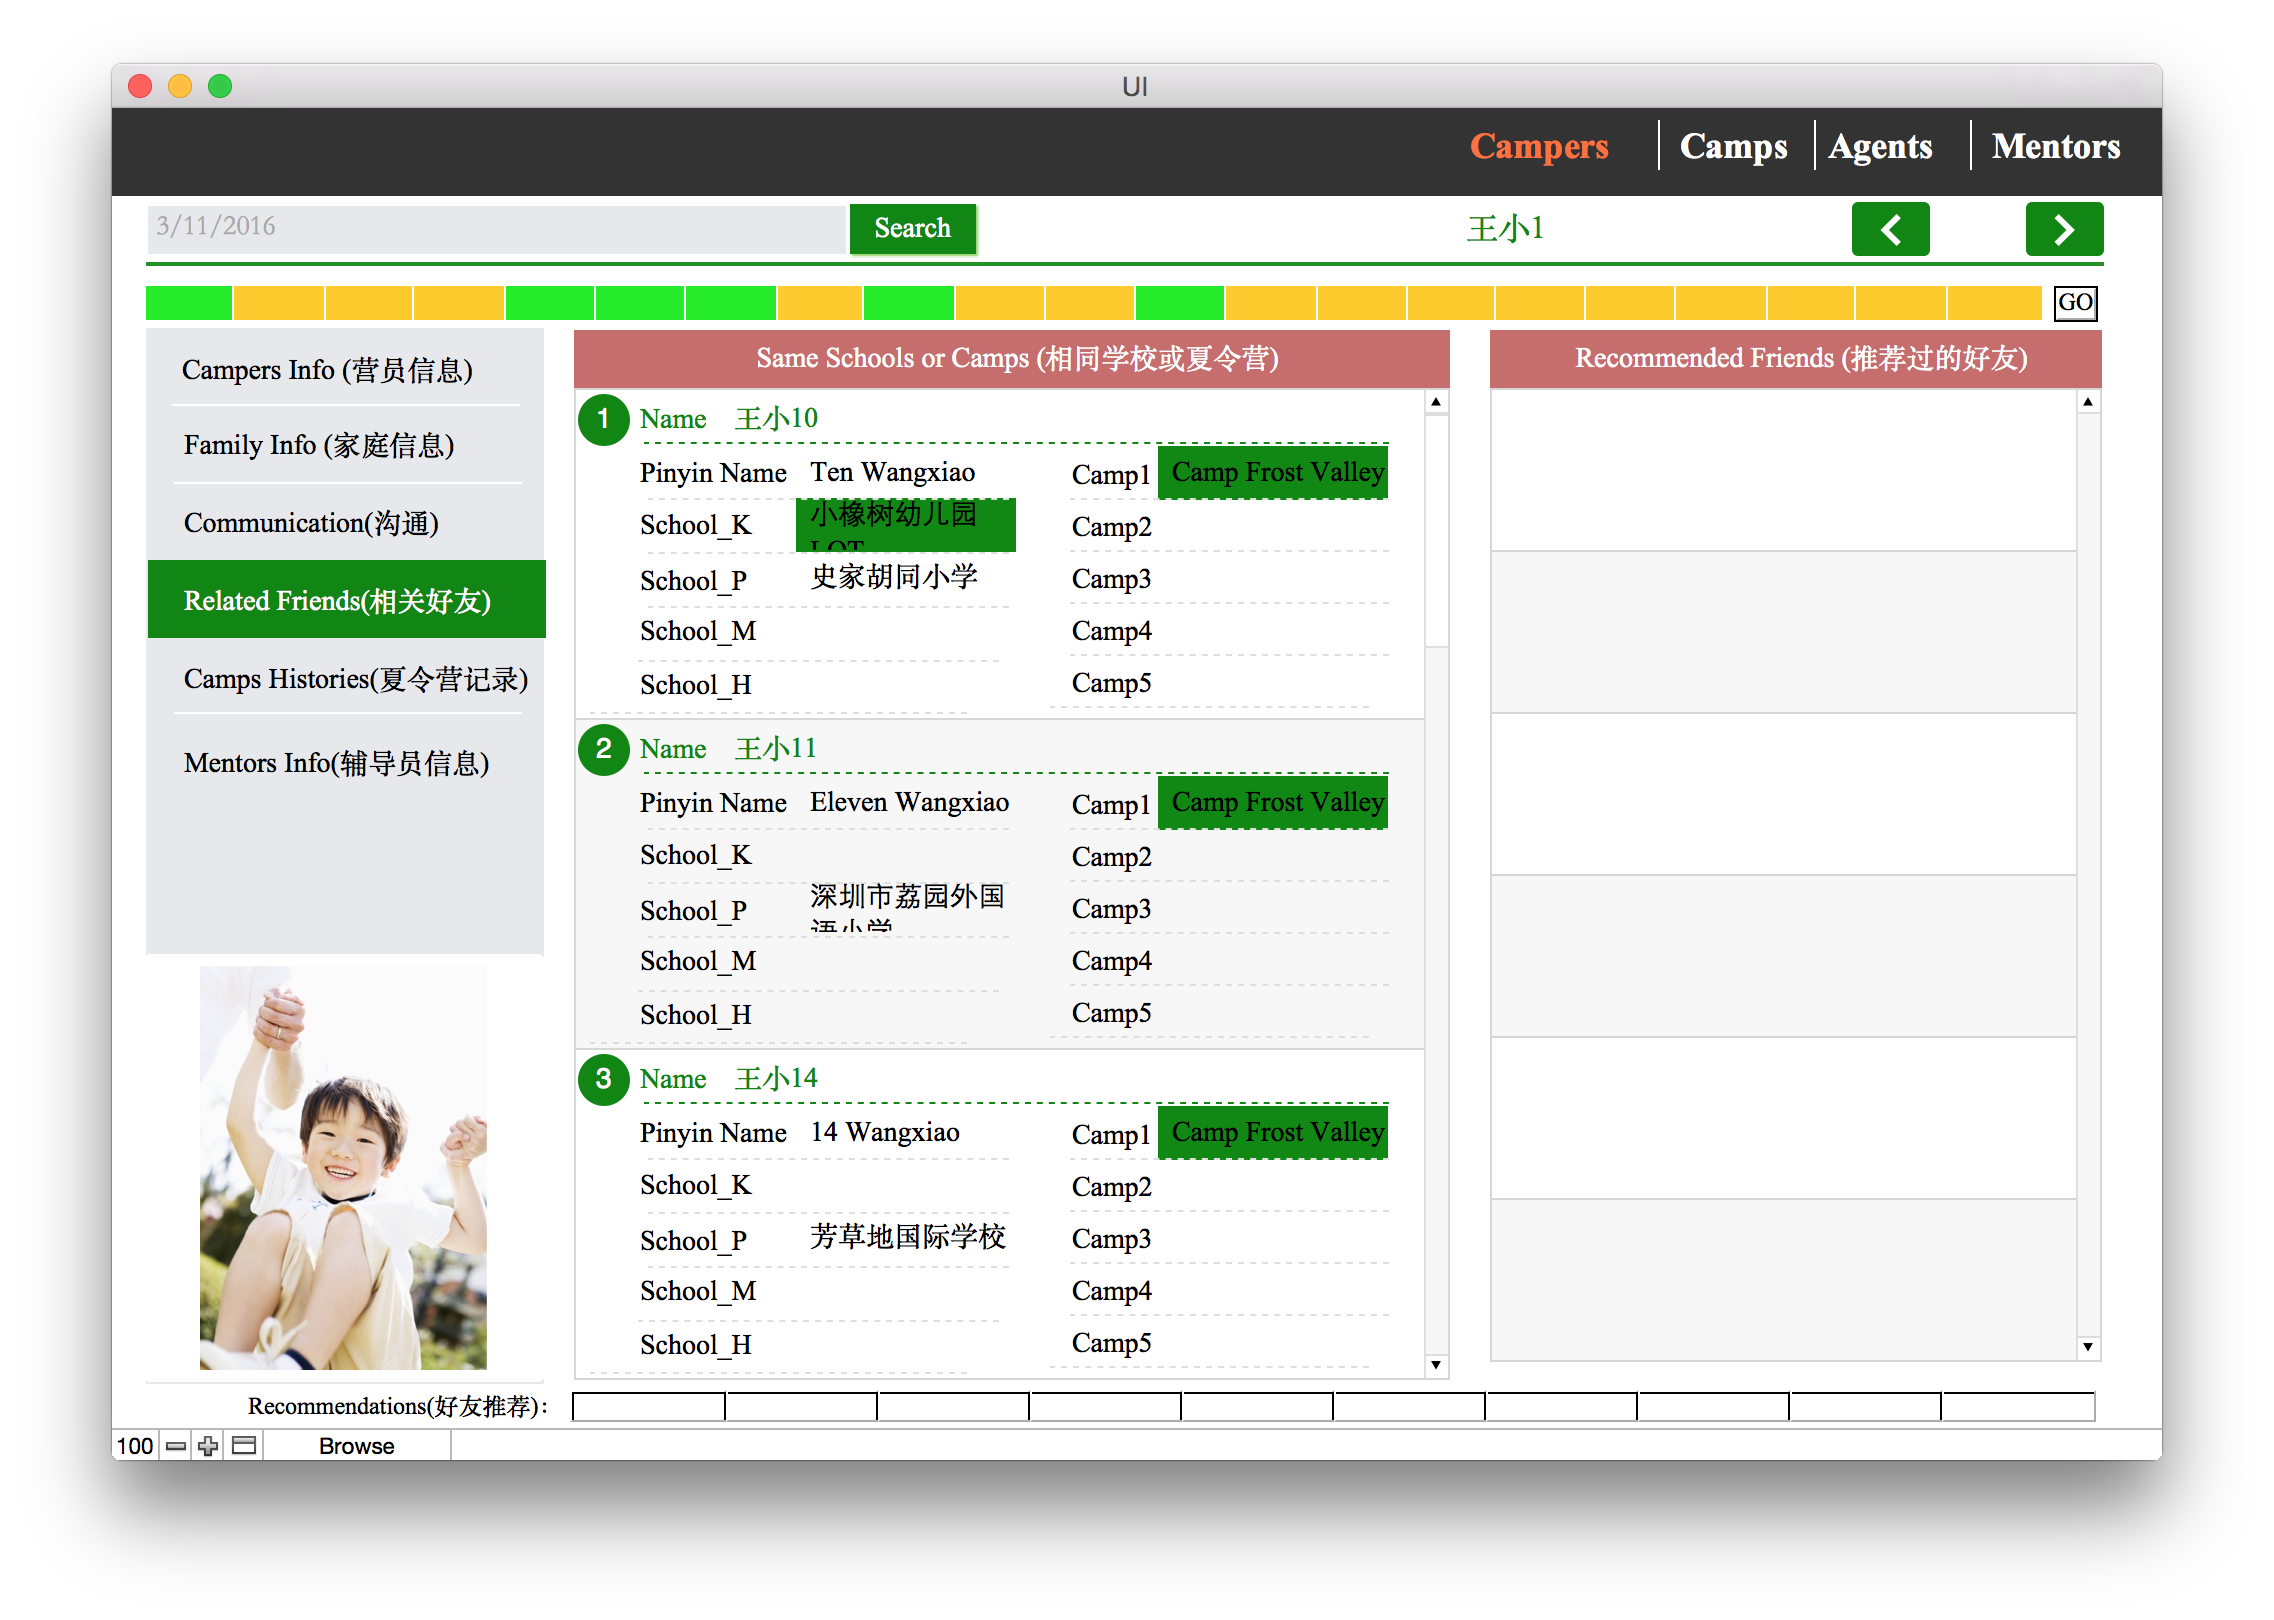2274x1620 pixels.
Task: Switch to the Mentors tab
Action: [x=2055, y=146]
